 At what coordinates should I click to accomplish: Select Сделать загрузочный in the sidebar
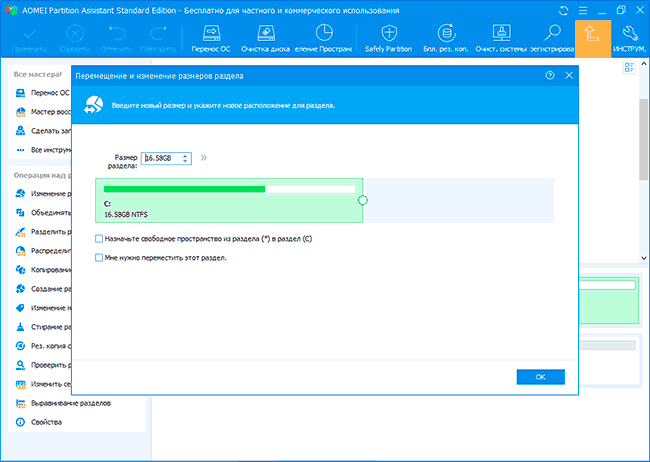(43, 131)
